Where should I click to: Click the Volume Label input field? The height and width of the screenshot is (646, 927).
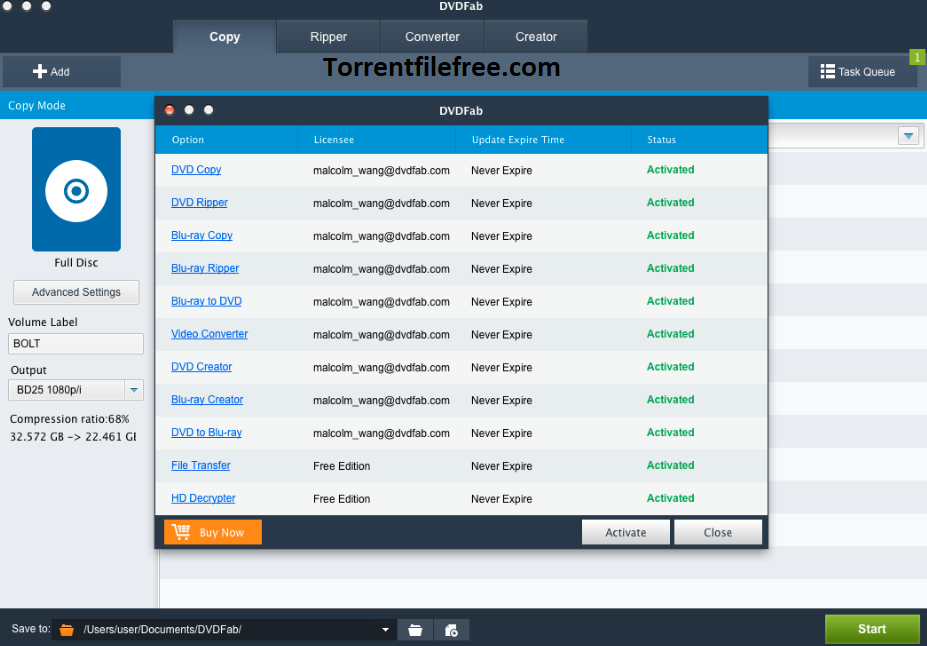pos(76,344)
